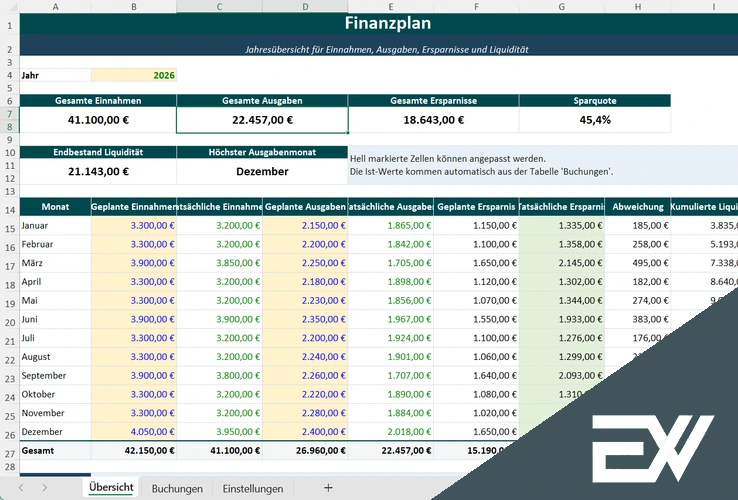The height and width of the screenshot is (500, 738).
Task: Select Endbestand Liquidität value 21.143,00 €
Action: tap(98, 171)
